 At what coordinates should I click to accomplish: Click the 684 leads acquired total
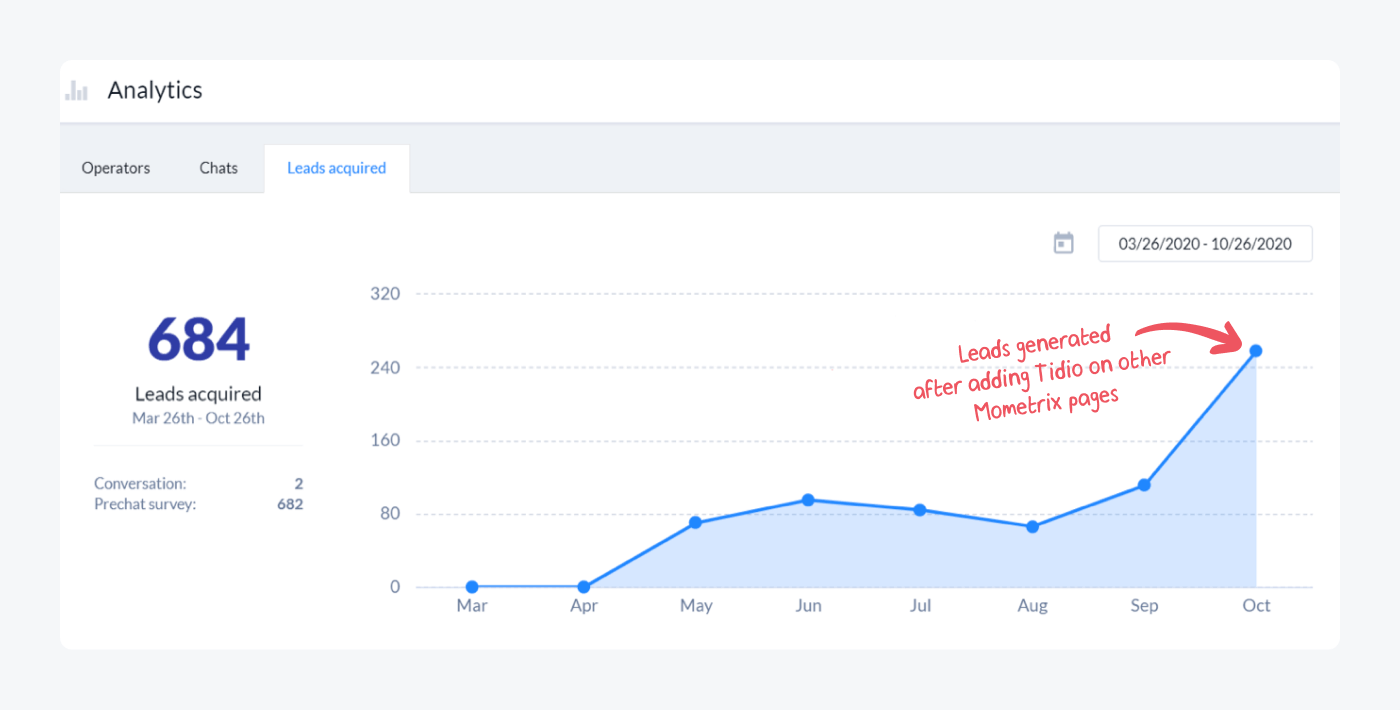point(198,340)
